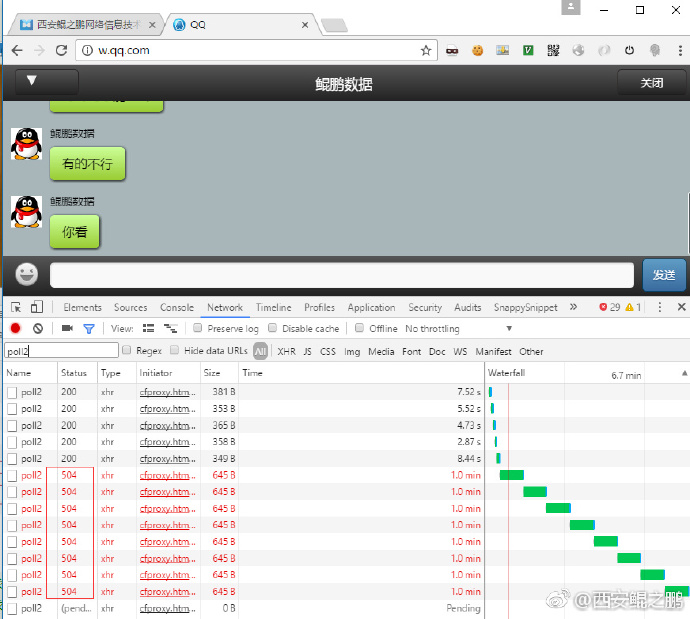Sort requests by Status column header
This screenshot has height=619, width=690.
coord(77,373)
